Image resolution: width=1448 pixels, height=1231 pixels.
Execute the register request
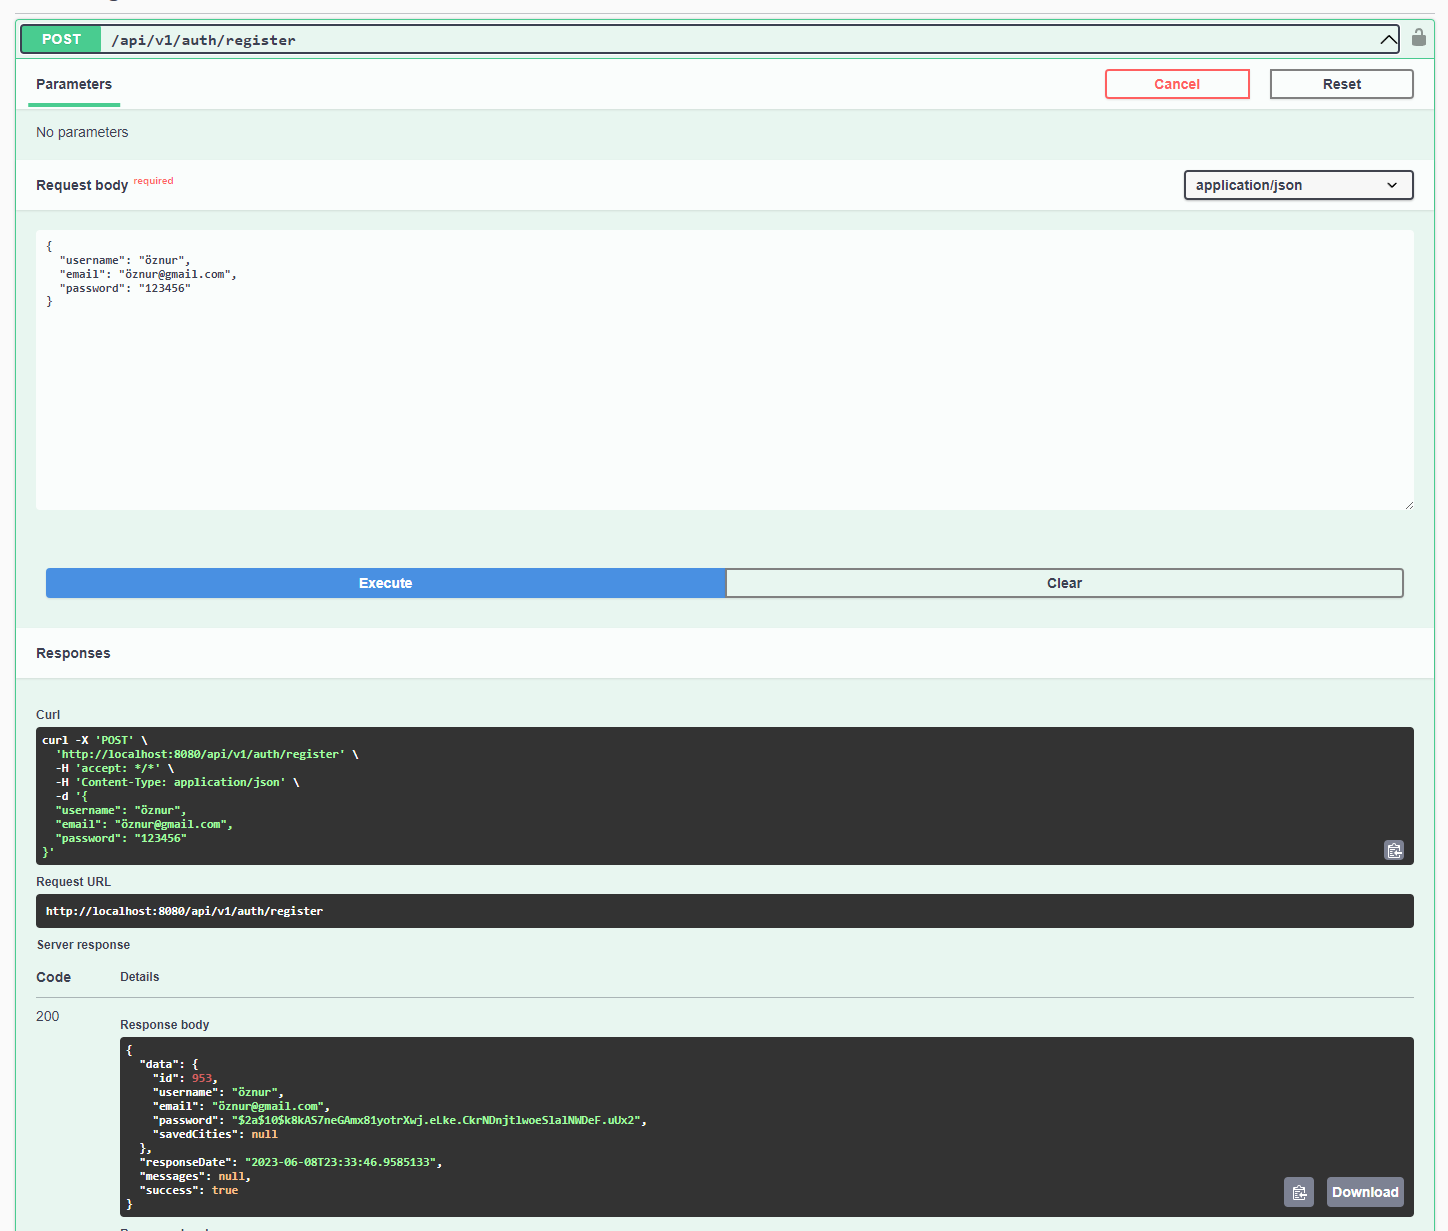point(385,583)
